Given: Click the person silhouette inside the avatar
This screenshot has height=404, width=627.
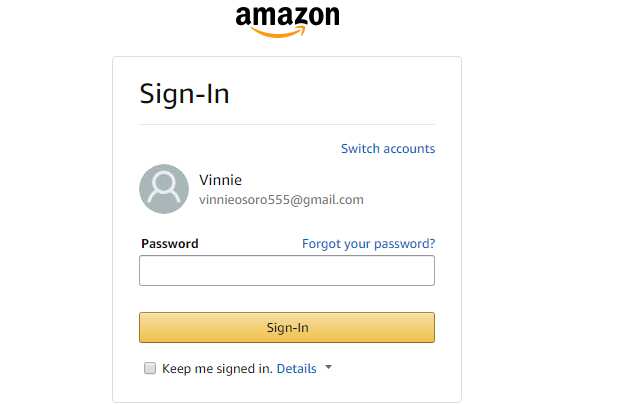Looking at the screenshot, I should coord(164,187).
